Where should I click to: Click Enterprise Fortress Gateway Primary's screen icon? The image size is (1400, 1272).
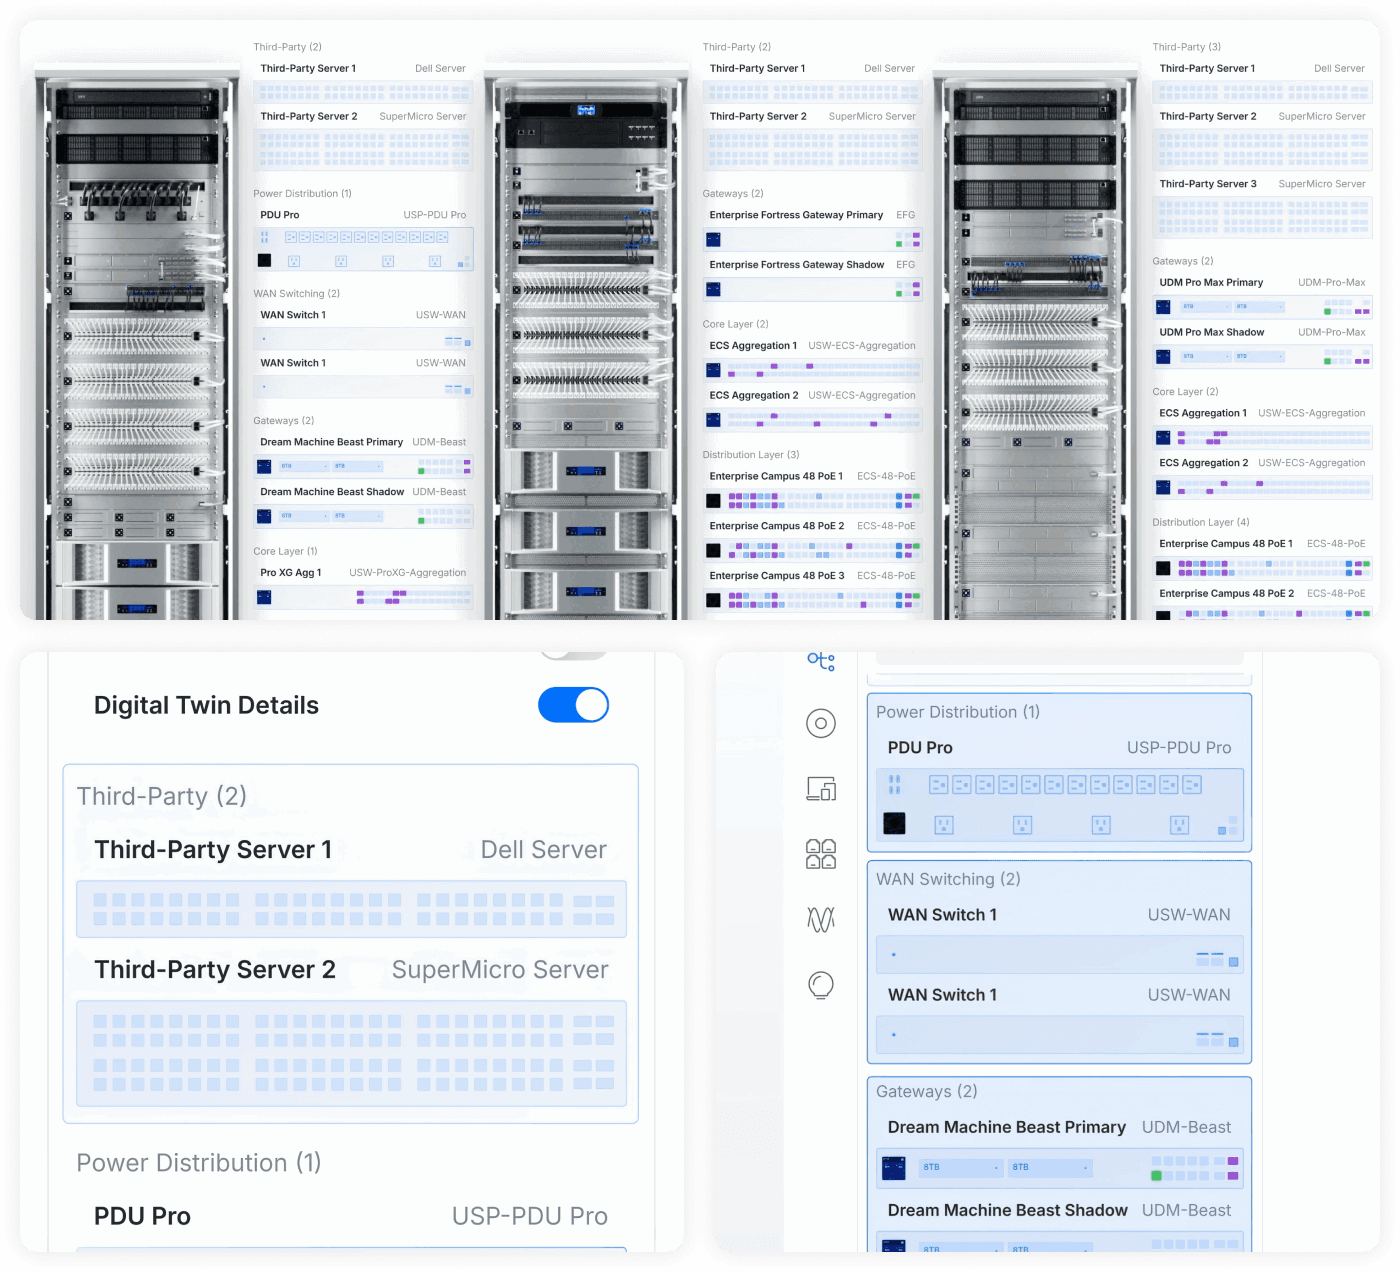click(x=713, y=240)
